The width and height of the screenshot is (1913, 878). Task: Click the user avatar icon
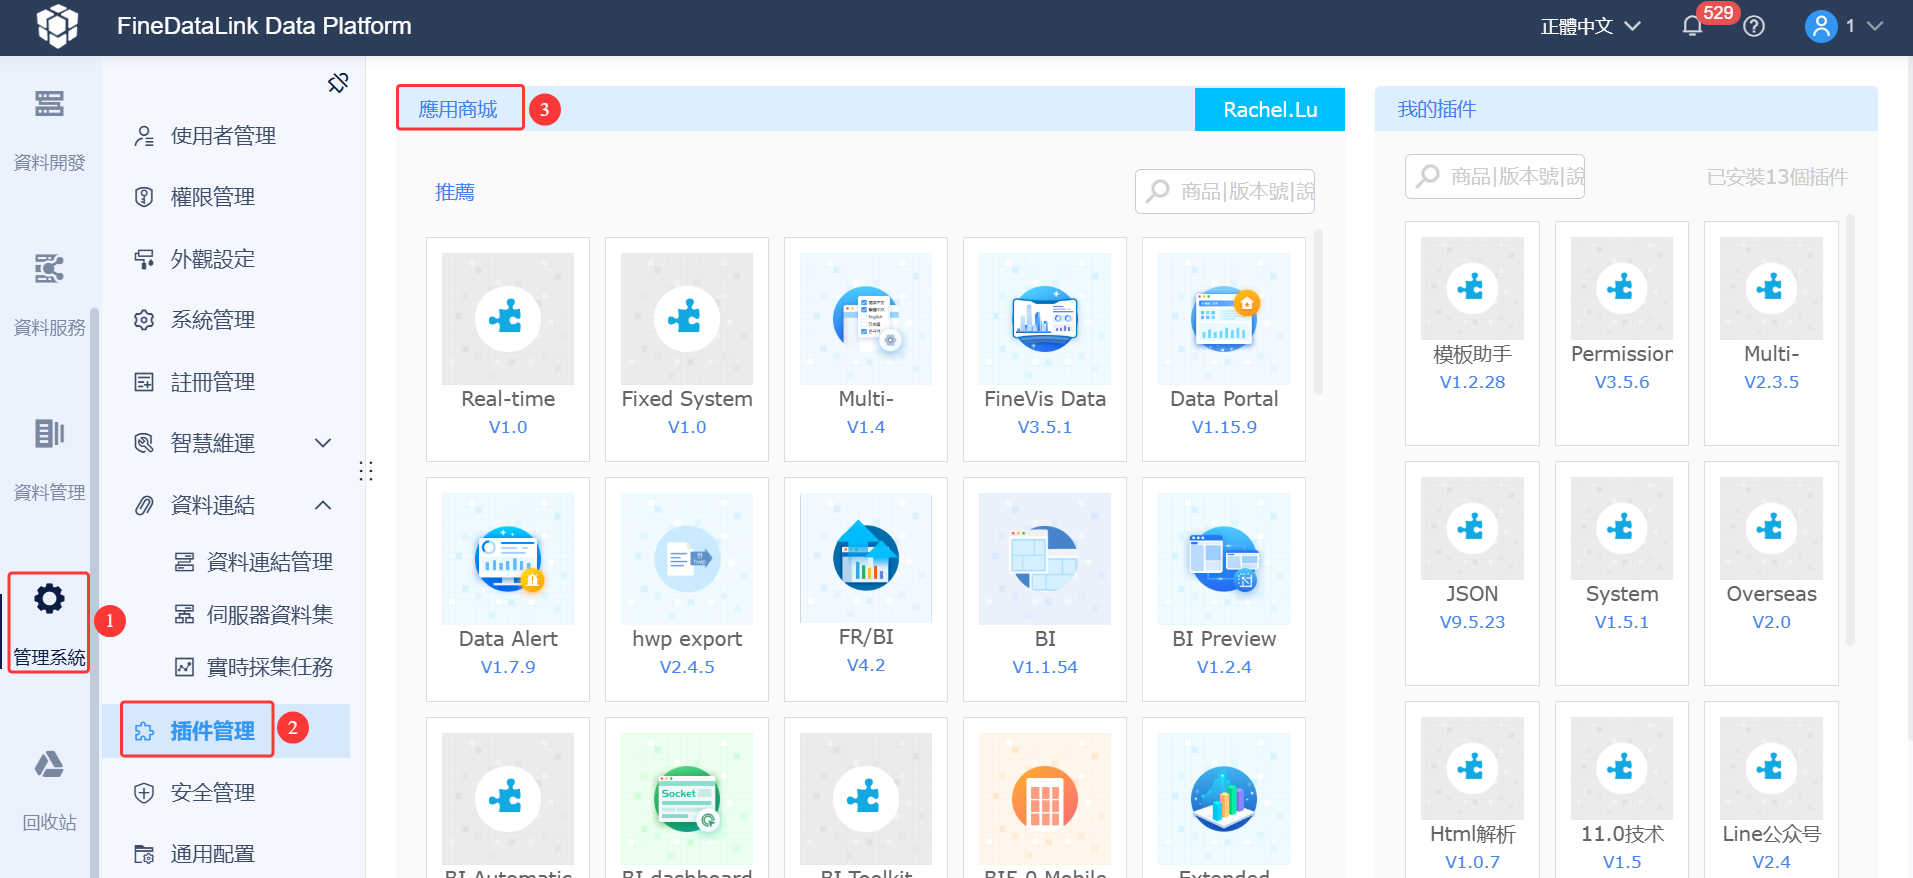click(x=1821, y=26)
